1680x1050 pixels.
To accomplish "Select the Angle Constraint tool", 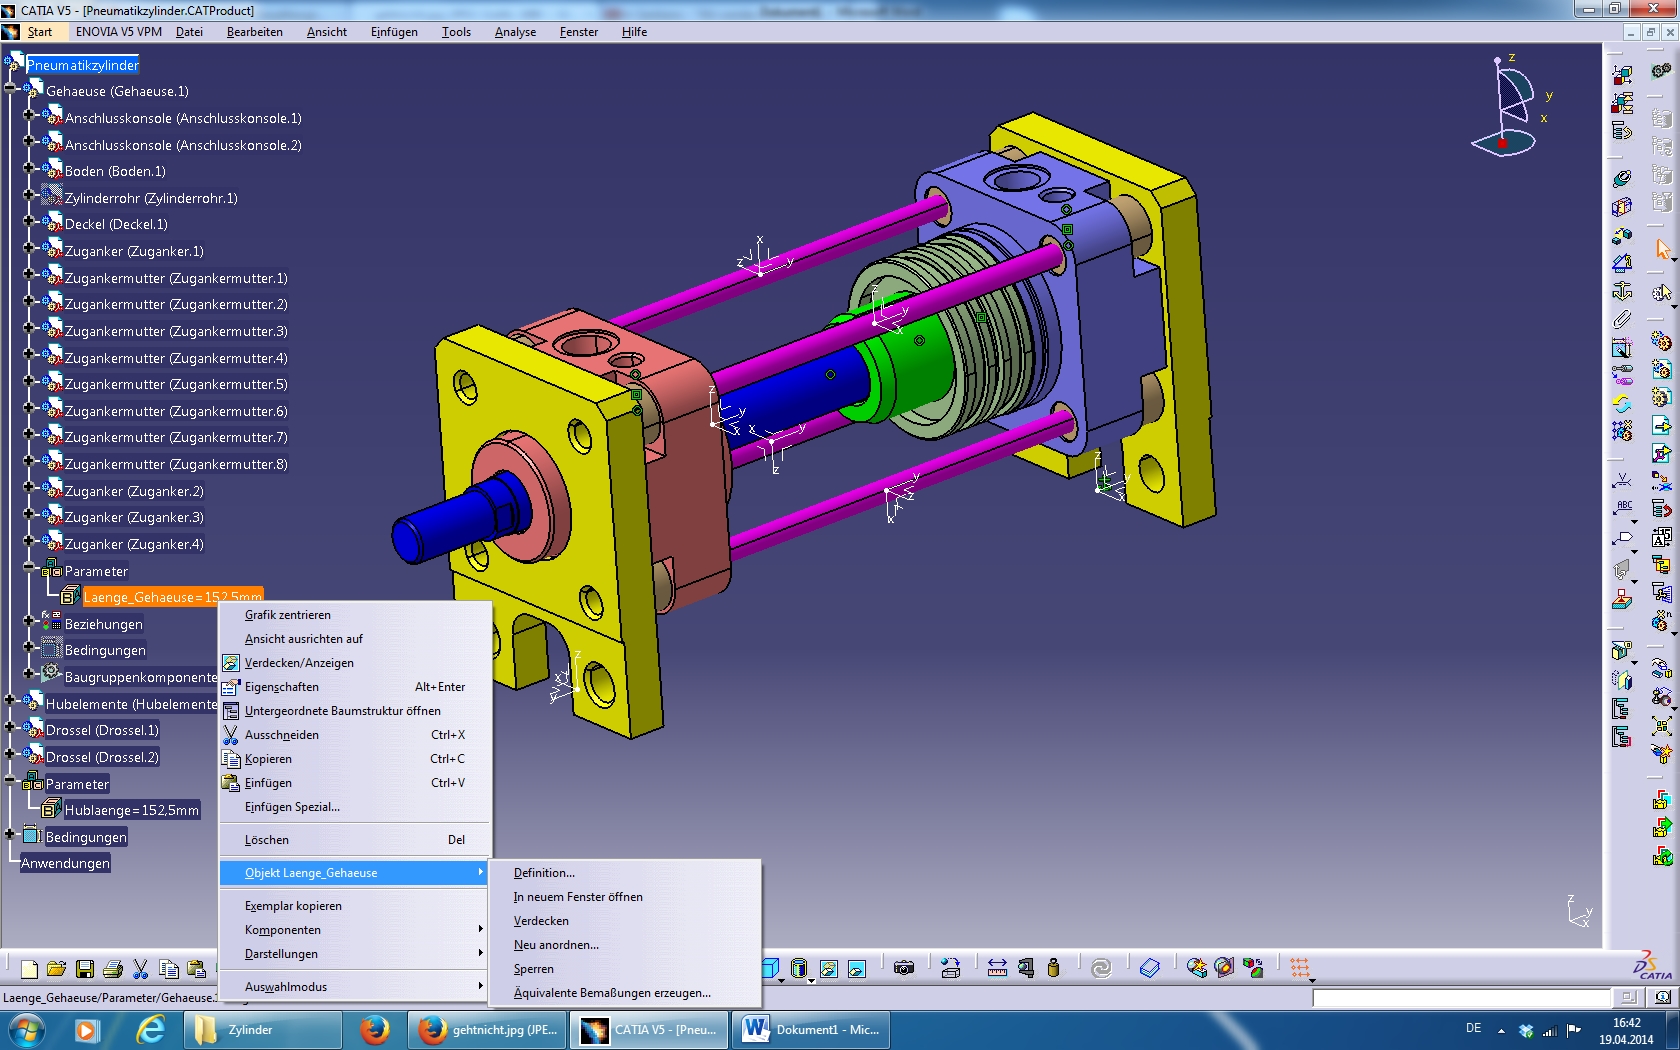I will [1622, 264].
